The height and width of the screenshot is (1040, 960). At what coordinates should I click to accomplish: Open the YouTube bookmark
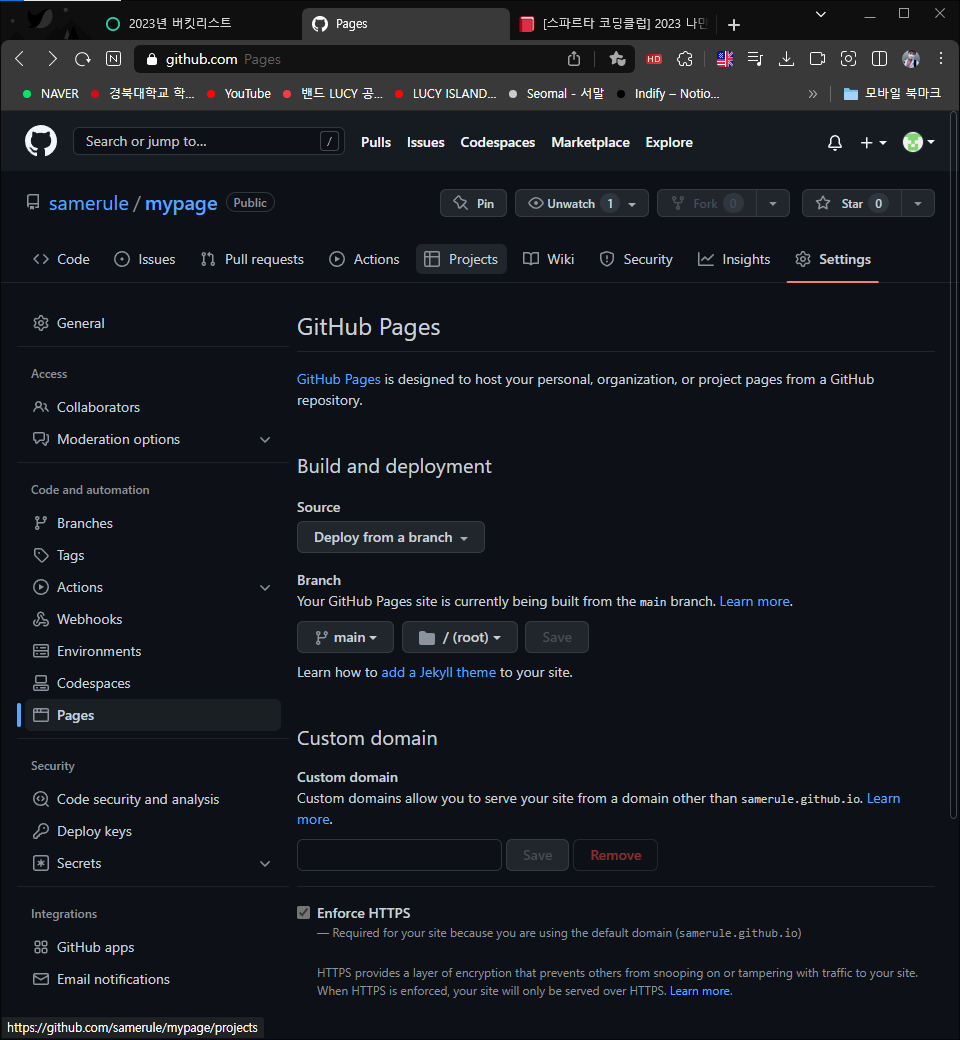click(x=239, y=94)
